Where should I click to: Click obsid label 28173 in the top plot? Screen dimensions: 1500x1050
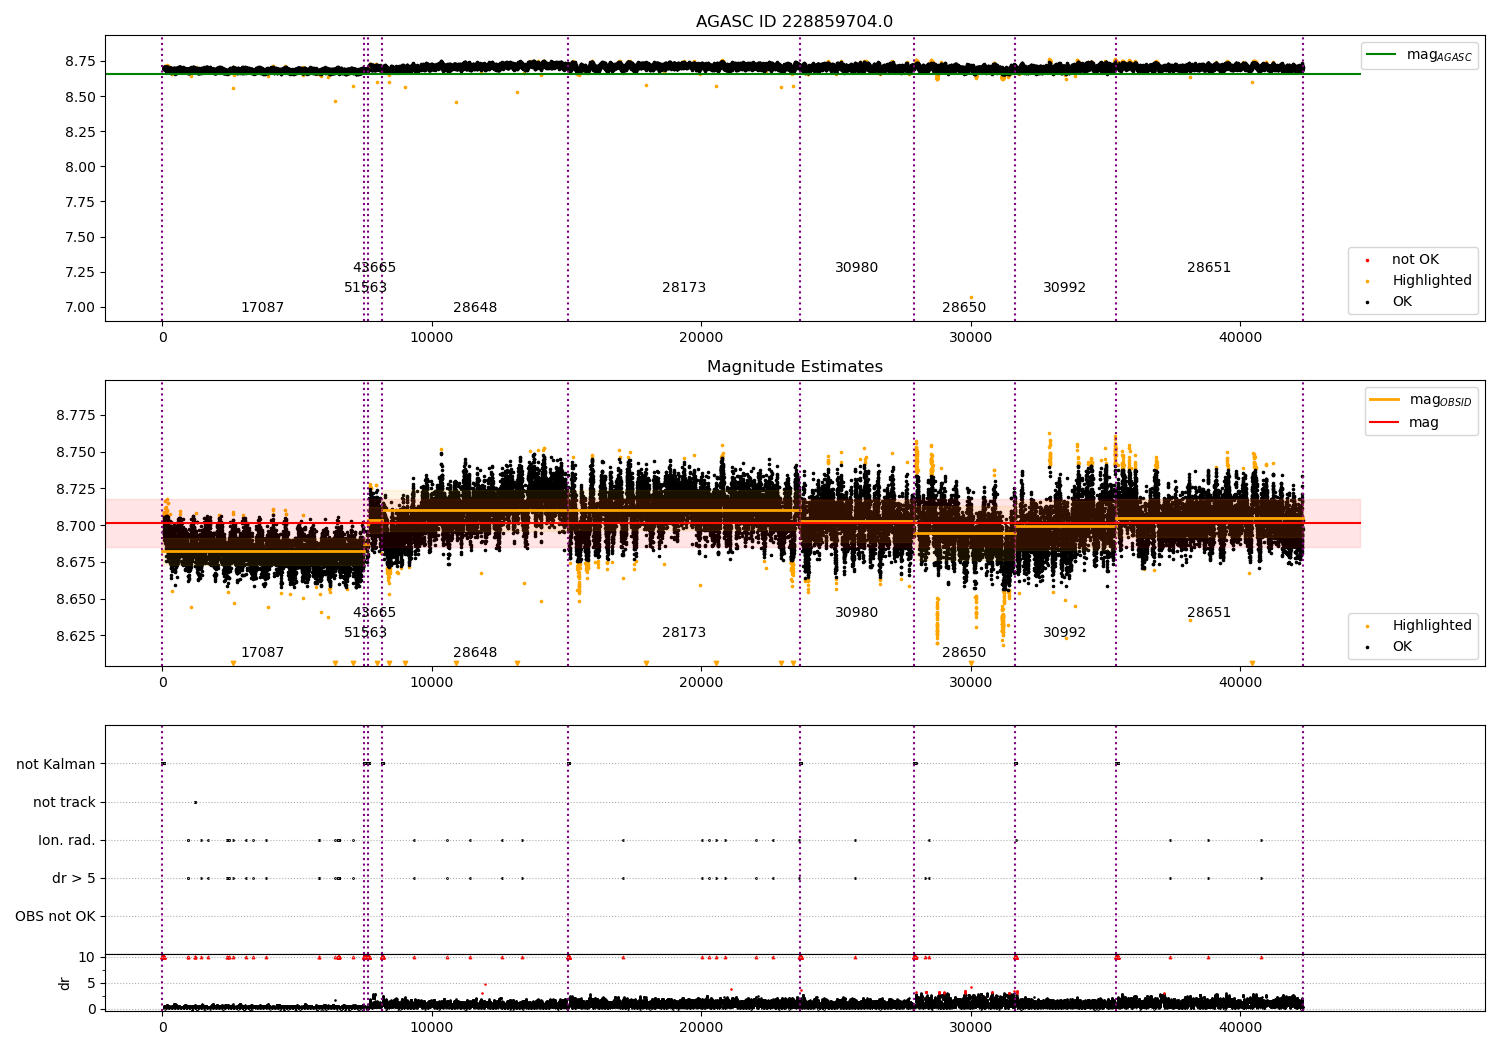pyautogui.click(x=684, y=288)
